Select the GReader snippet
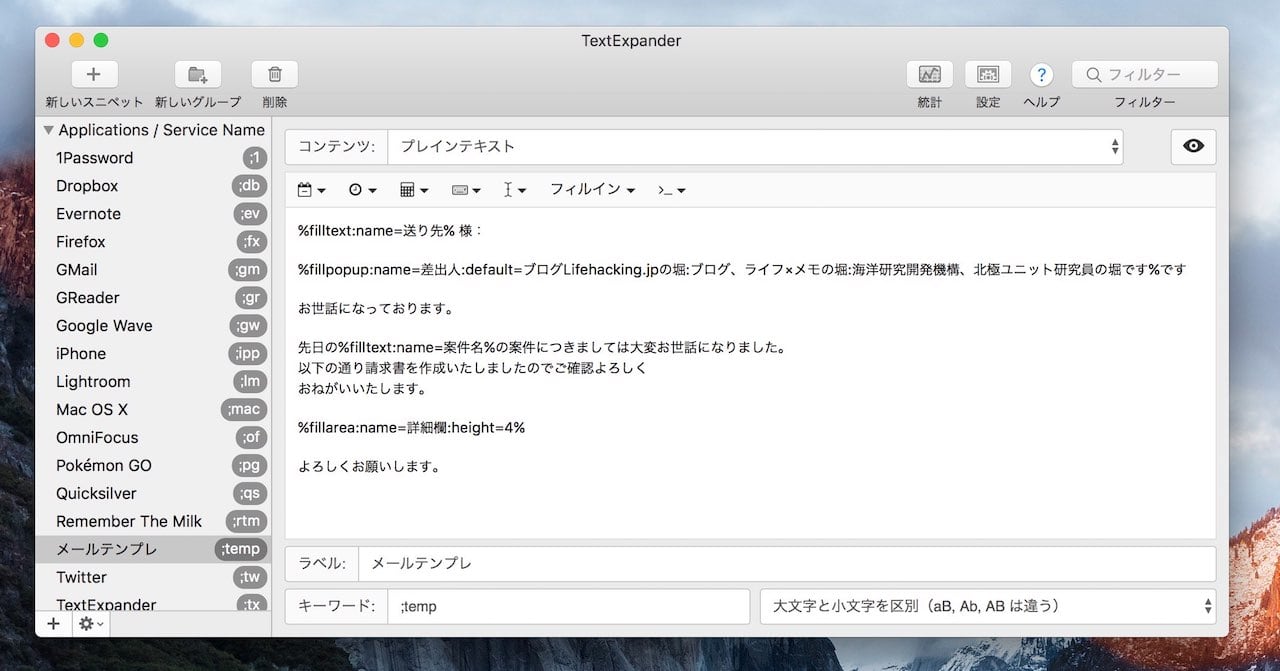The width and height of the screenshot is (1280, 671). (153, 298)
